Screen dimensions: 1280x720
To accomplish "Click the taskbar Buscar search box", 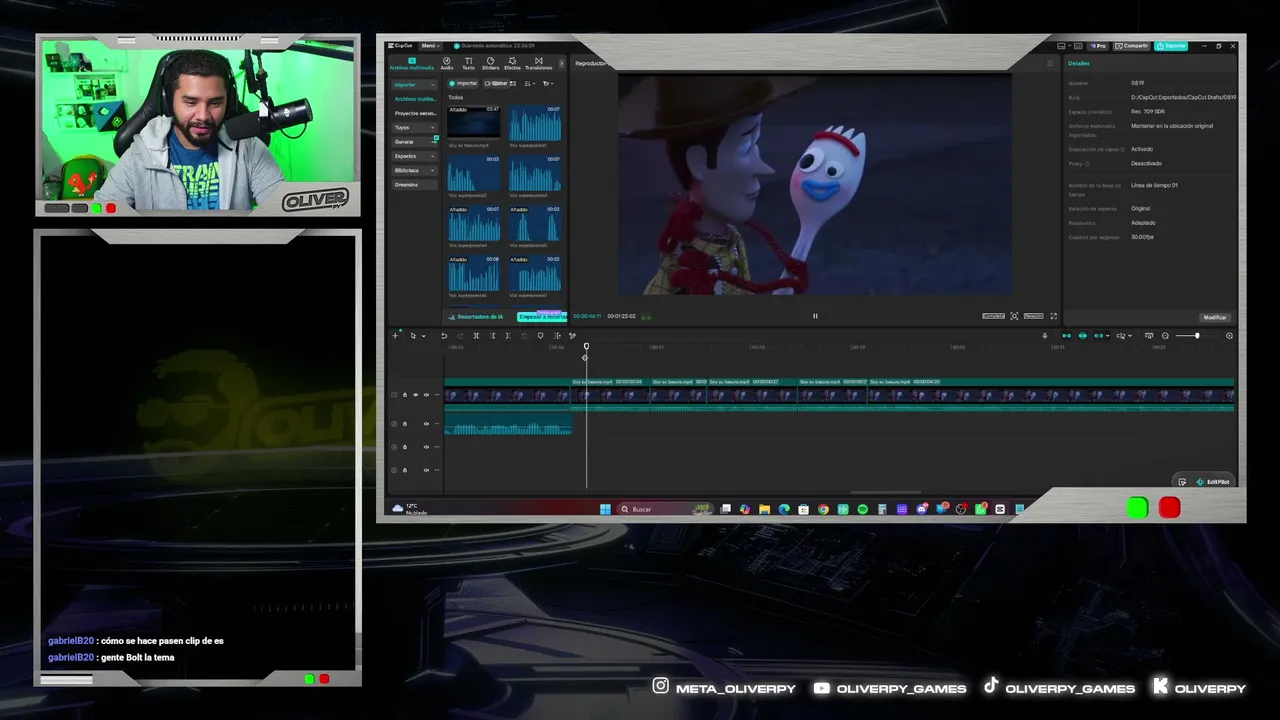I will click(x=666, y=509).
